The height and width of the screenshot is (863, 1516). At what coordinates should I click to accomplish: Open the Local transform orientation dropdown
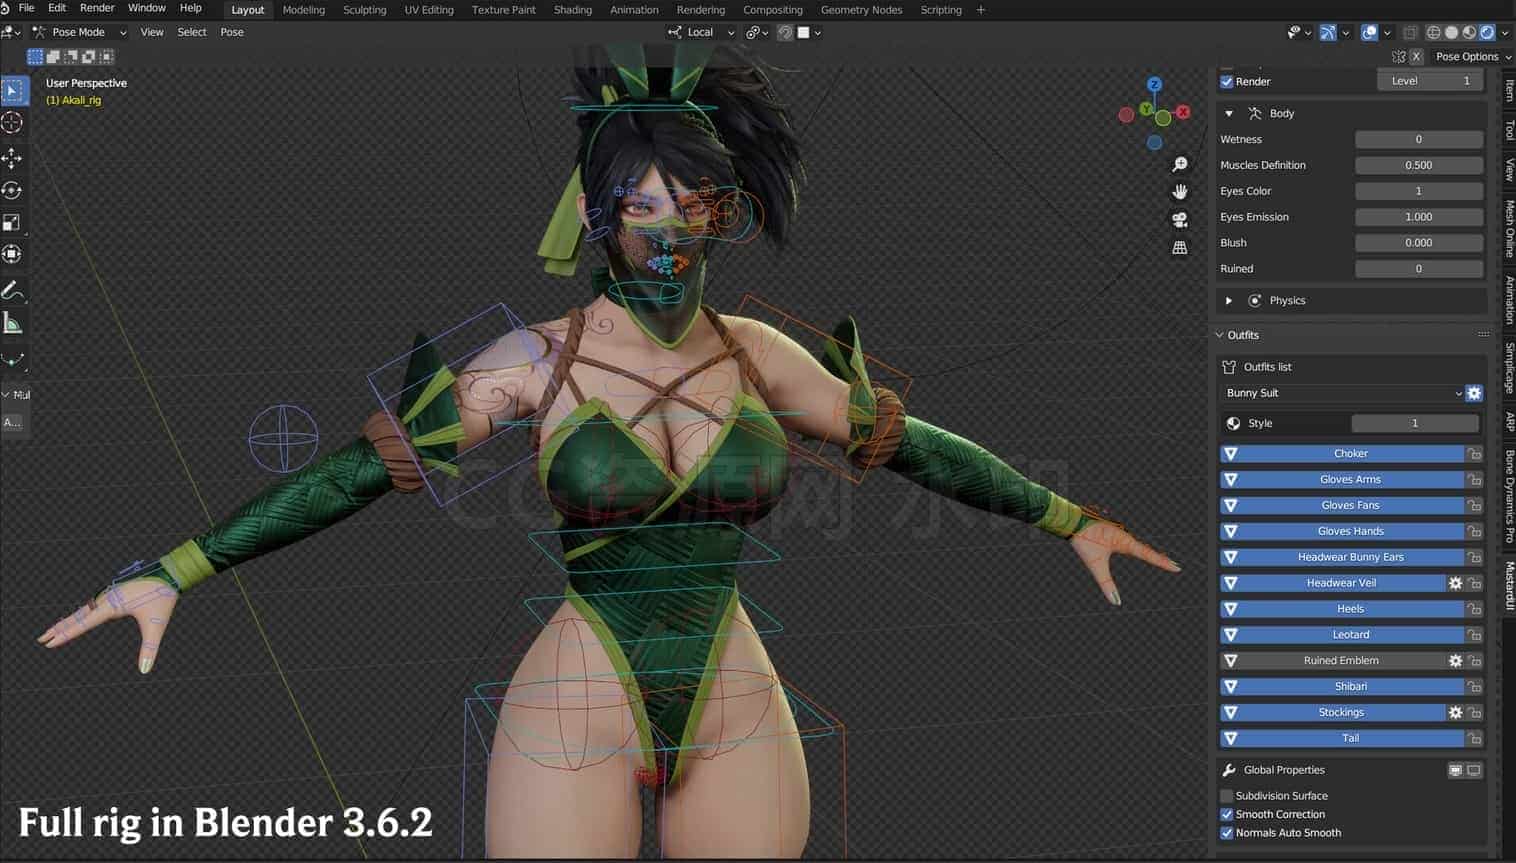[701, 32]
